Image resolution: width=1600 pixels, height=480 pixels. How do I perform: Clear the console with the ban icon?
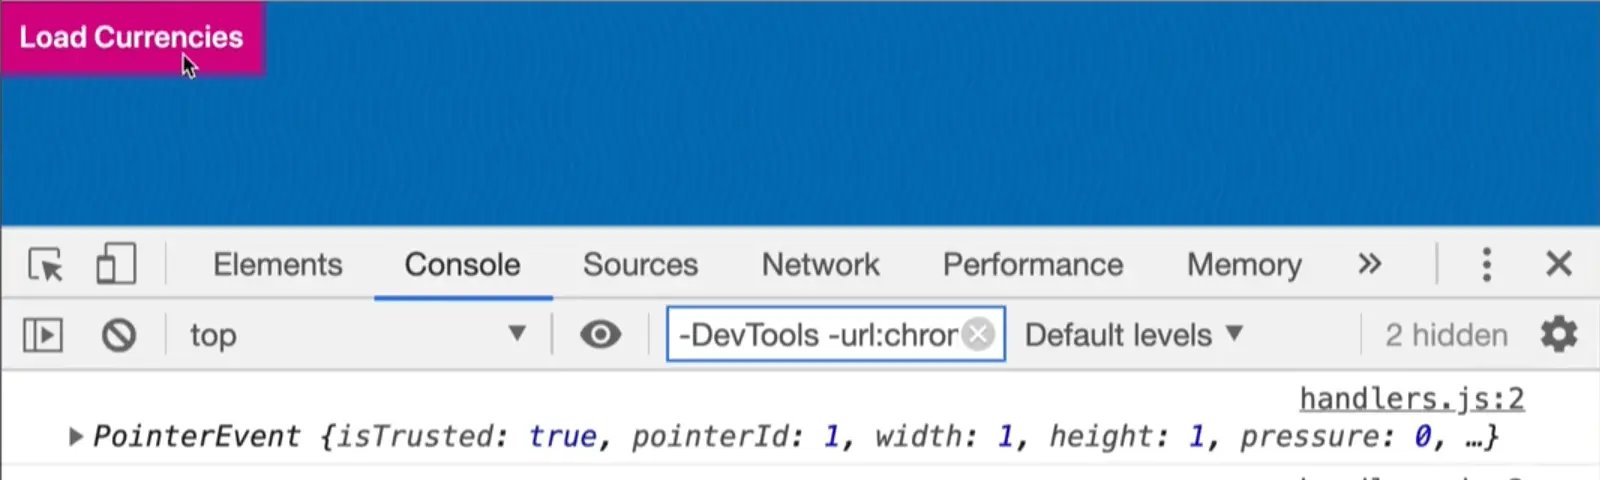(x=119, y=335)
